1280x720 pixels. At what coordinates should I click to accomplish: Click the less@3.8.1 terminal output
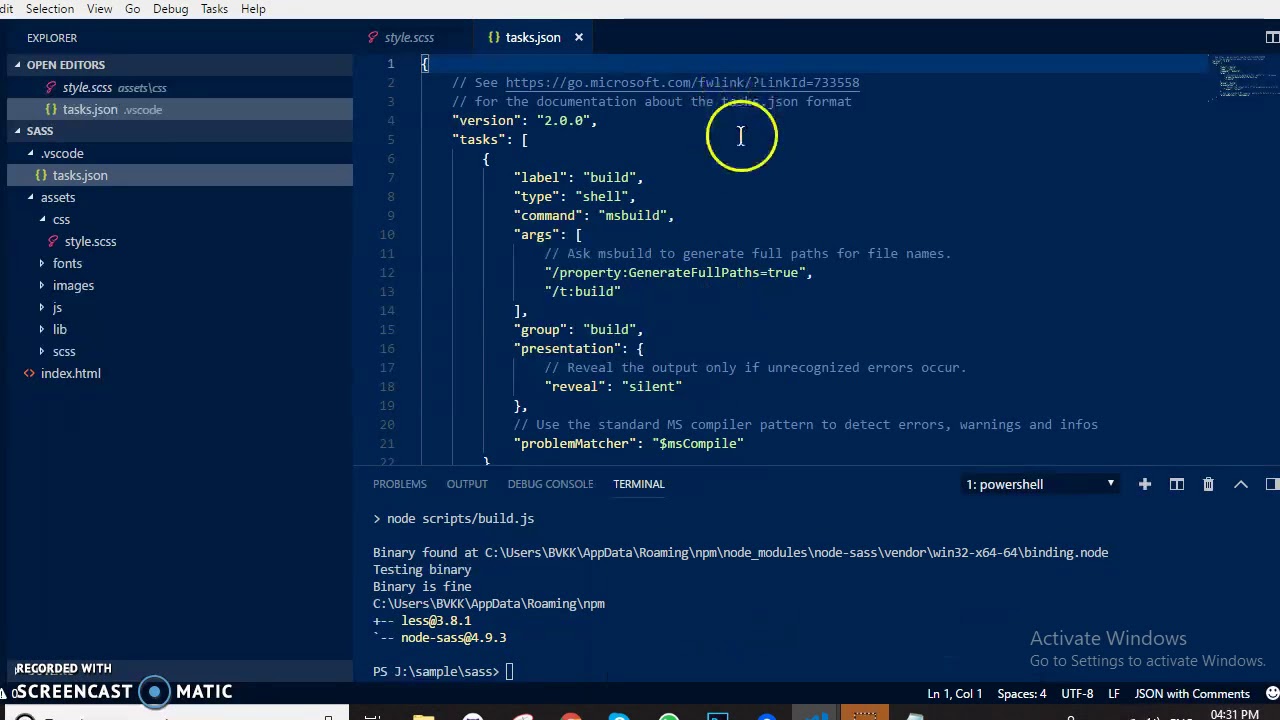click(x=436, y=621)
